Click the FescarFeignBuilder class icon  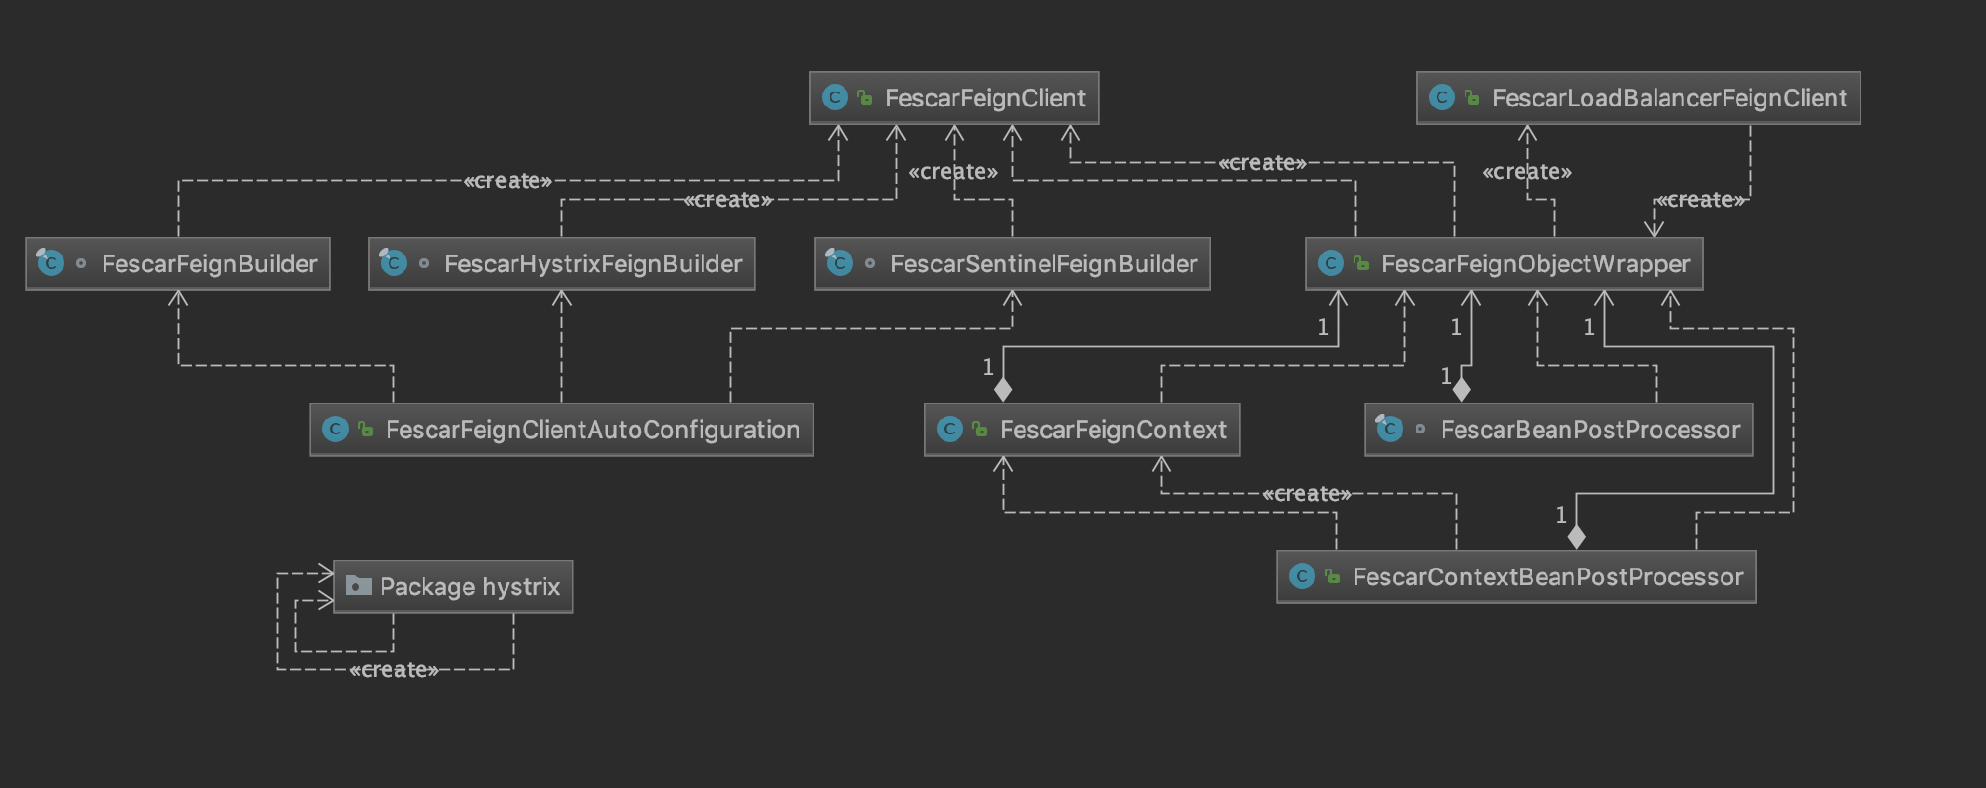click(50, 263)
